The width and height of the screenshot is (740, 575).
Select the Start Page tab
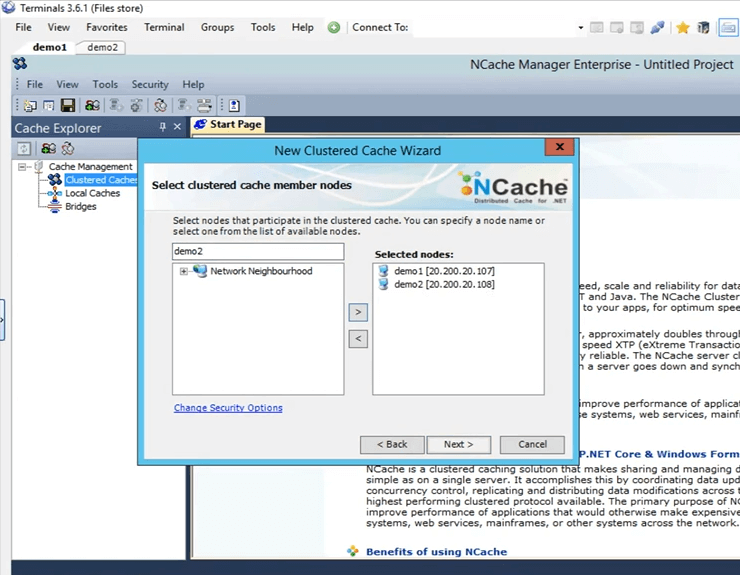[x=228, y=124]
